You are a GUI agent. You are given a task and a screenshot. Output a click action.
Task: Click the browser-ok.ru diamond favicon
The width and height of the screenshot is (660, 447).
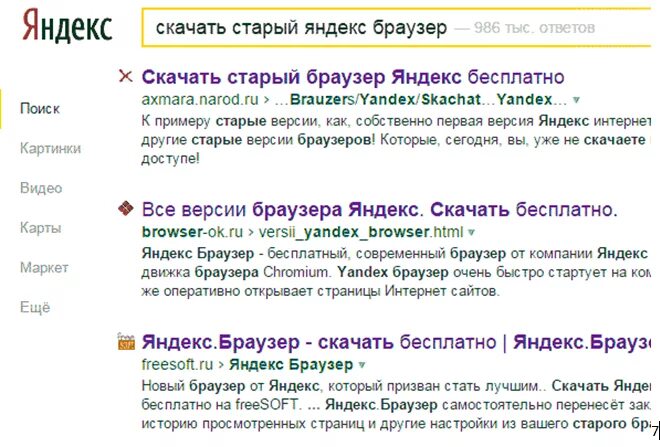126,208
